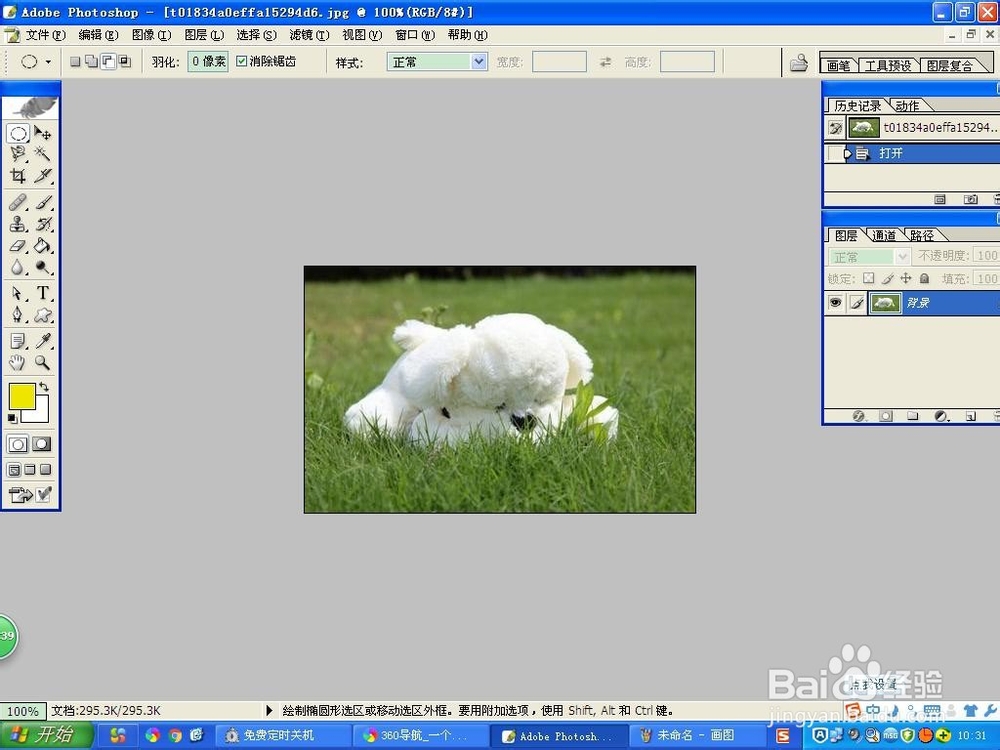Select the Lasso tool
The width and height of the screenshot is (1000, 750).
[18, 154]
